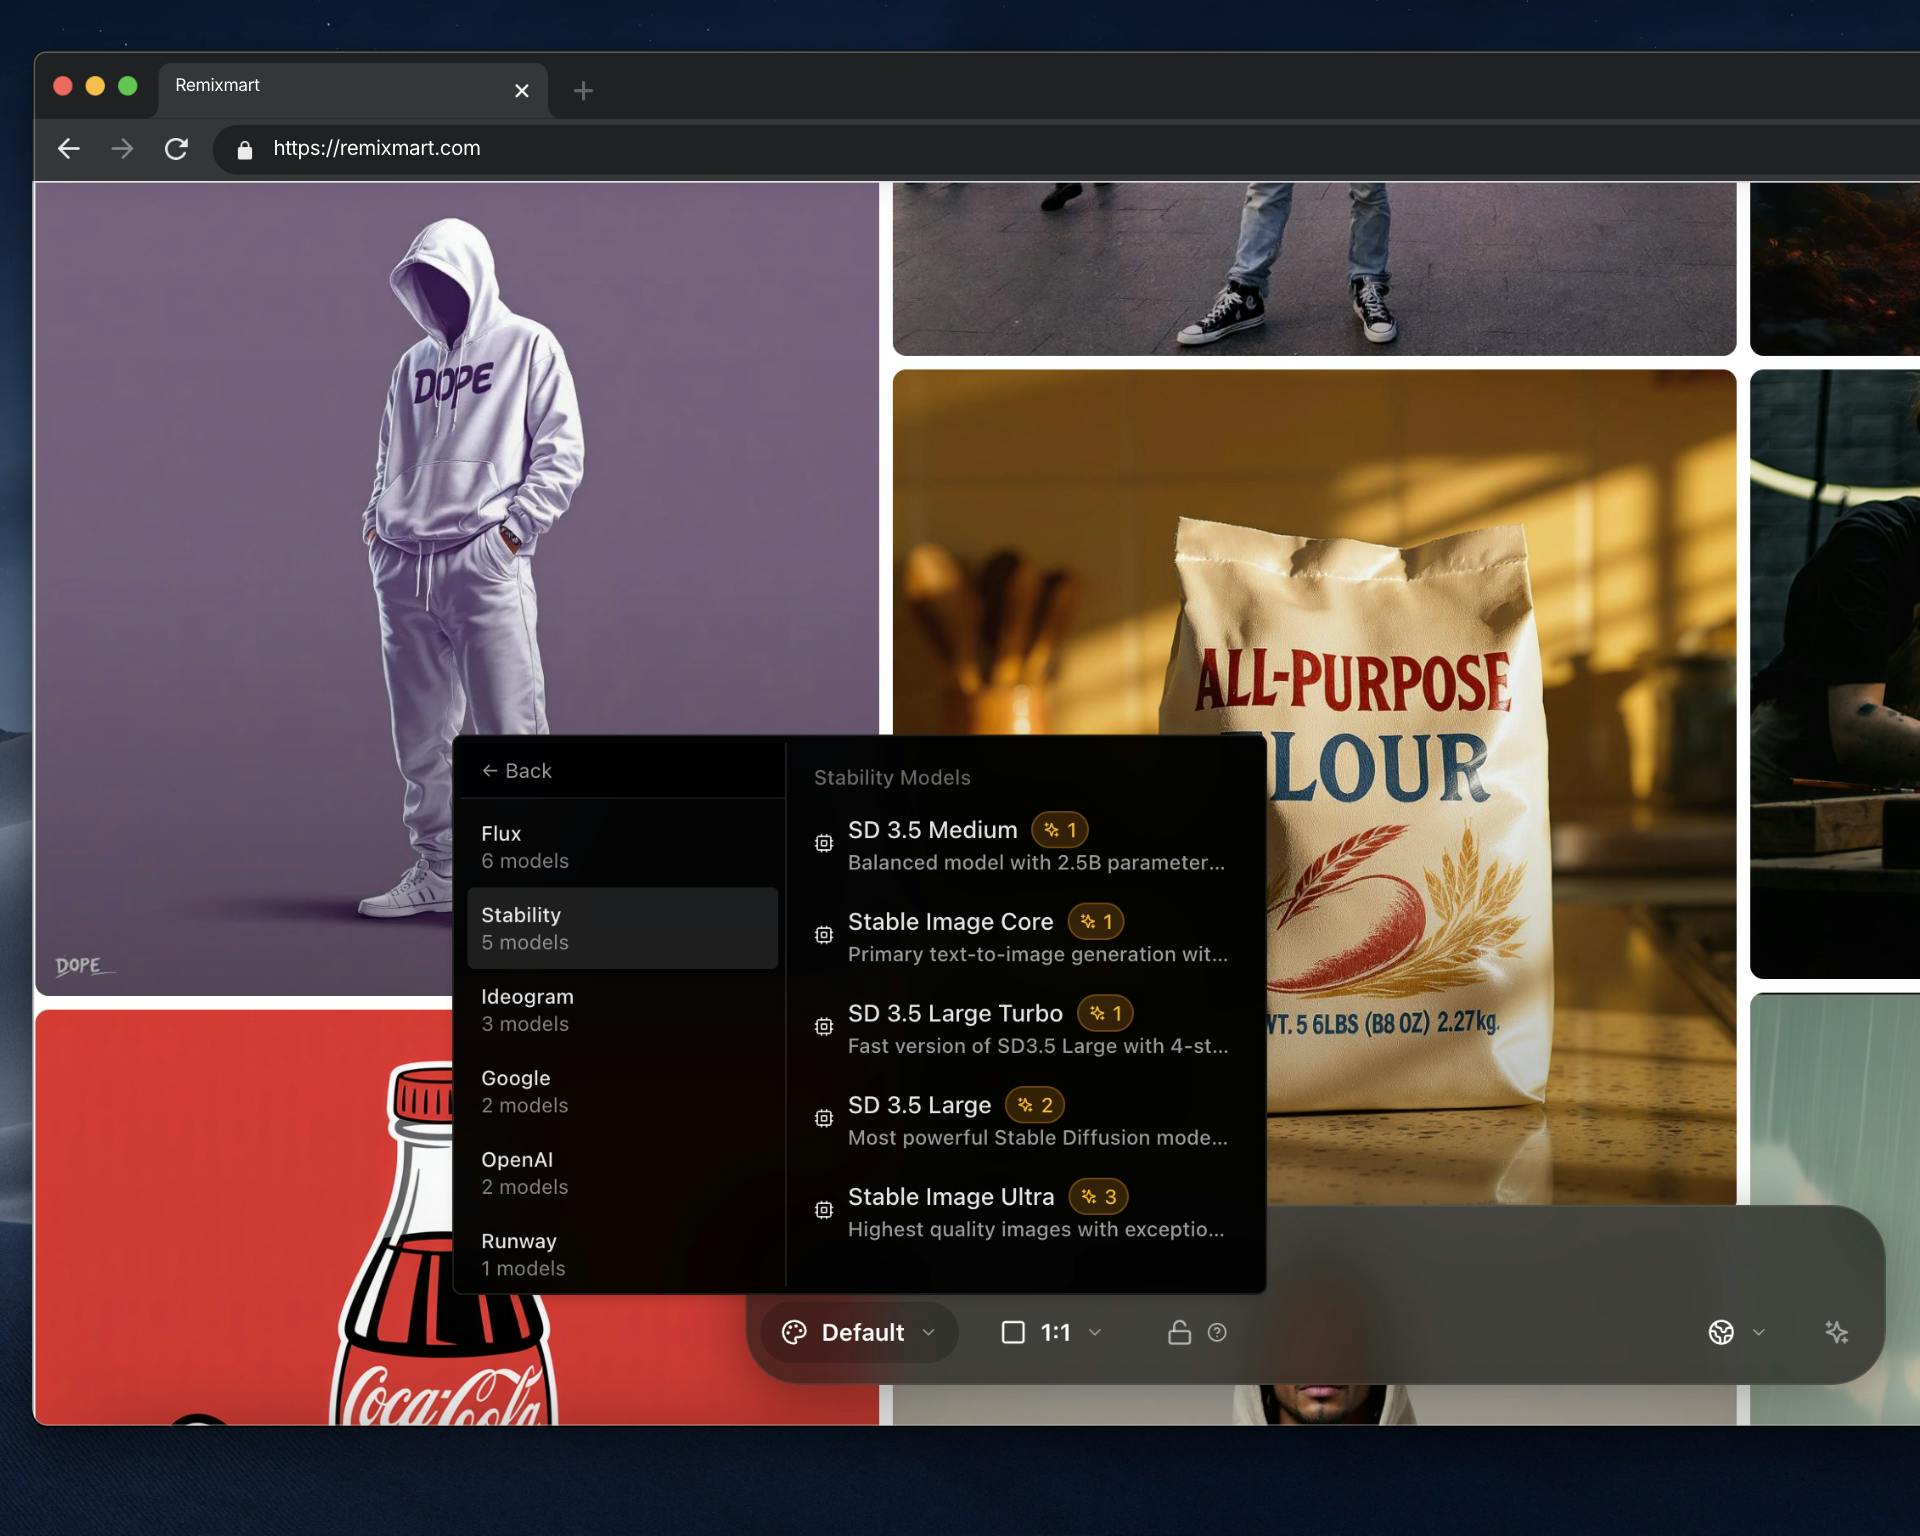The image size is (1920, 1536).
Task: Select the OpenAI provider category
Action: point(622,1173)
